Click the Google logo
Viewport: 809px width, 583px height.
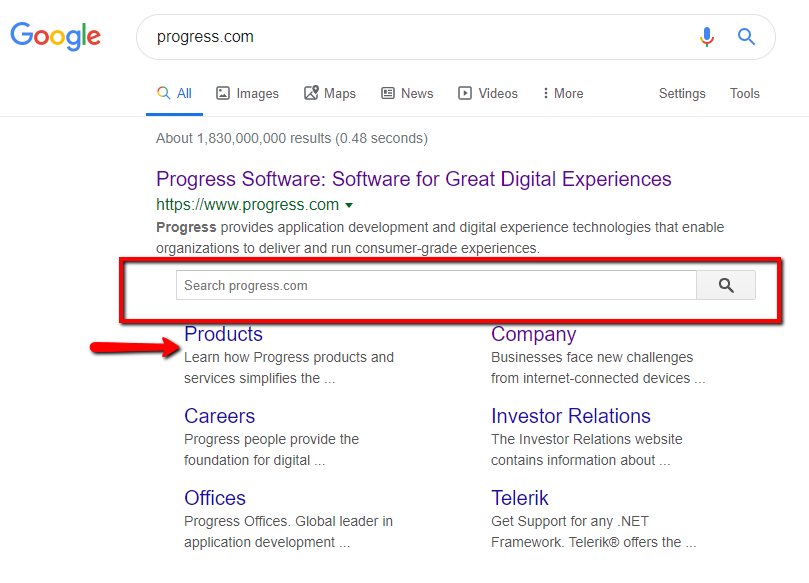pos(56,36)
